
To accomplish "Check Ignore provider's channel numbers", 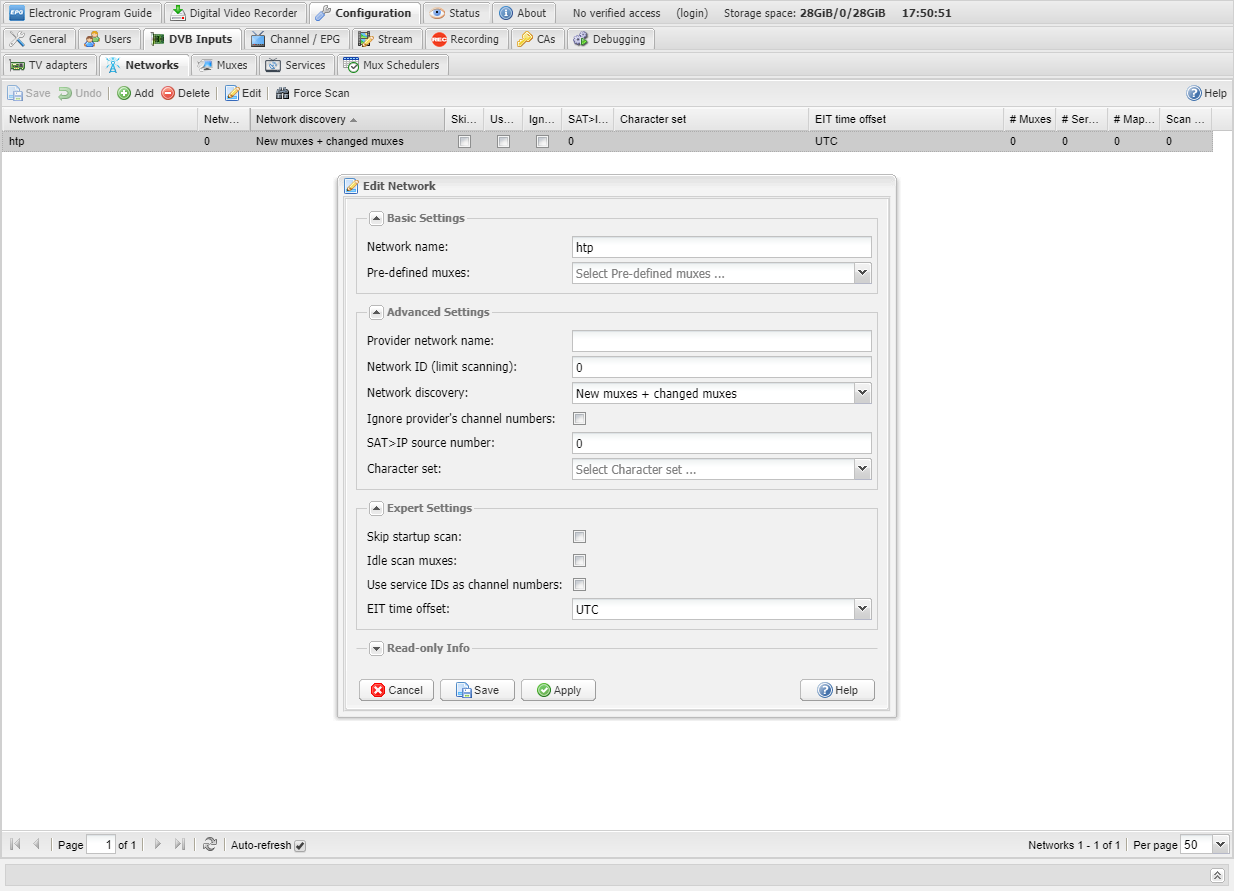I will [579, 419].
